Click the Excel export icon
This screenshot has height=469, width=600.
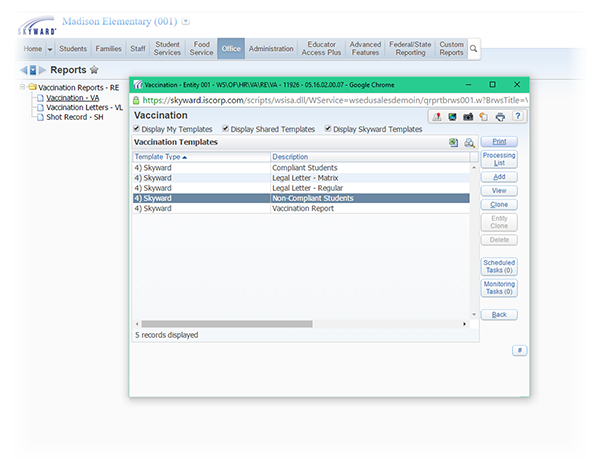(453, 143)
